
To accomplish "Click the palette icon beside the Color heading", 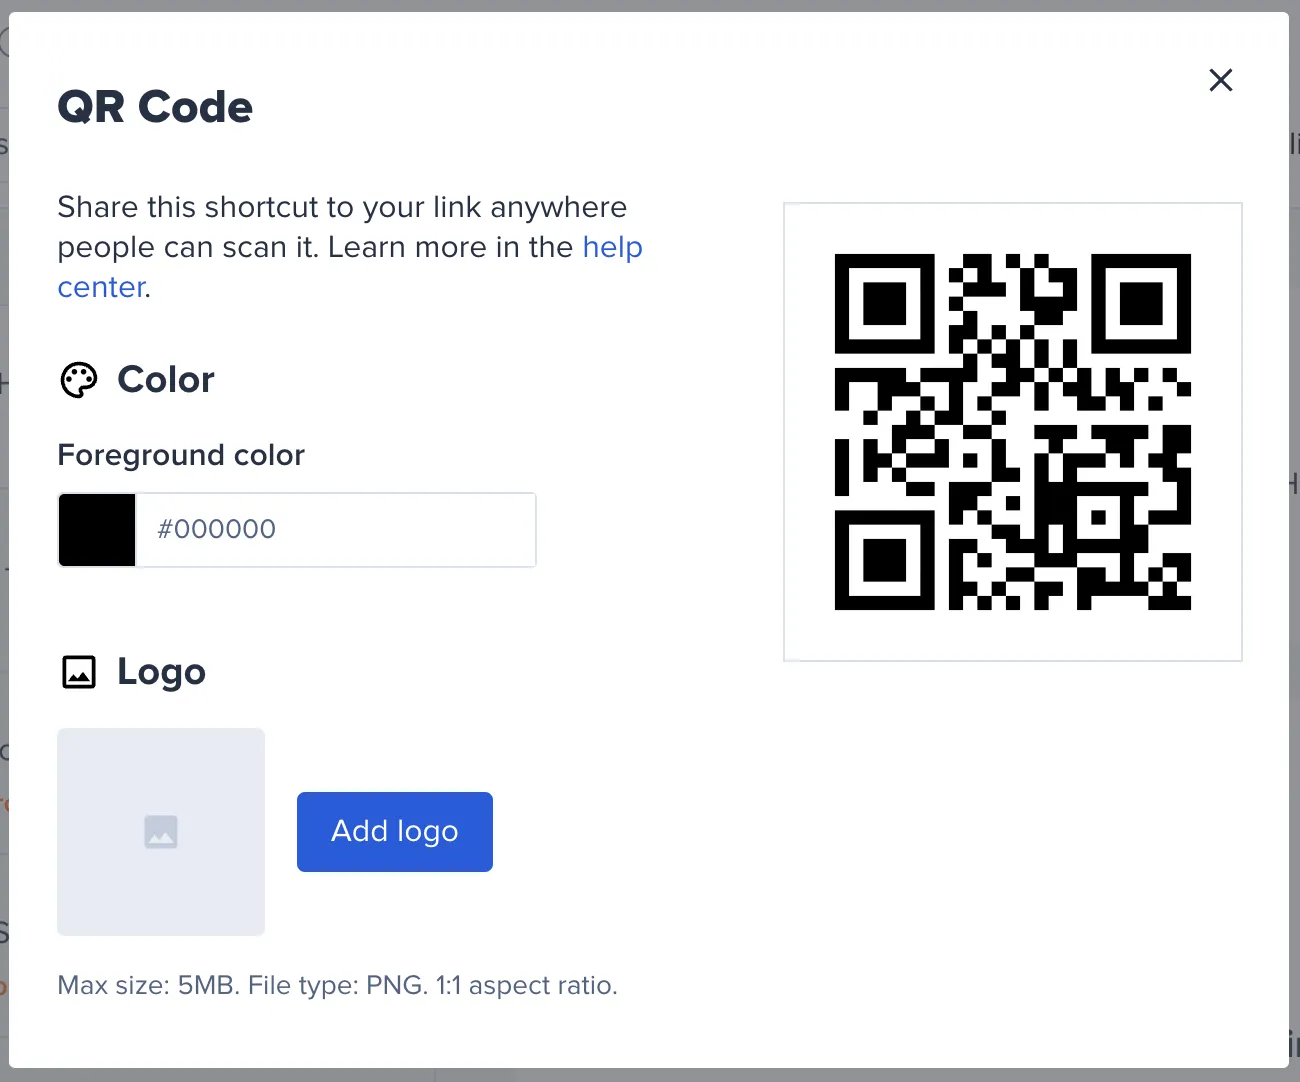I will point(78,380).
